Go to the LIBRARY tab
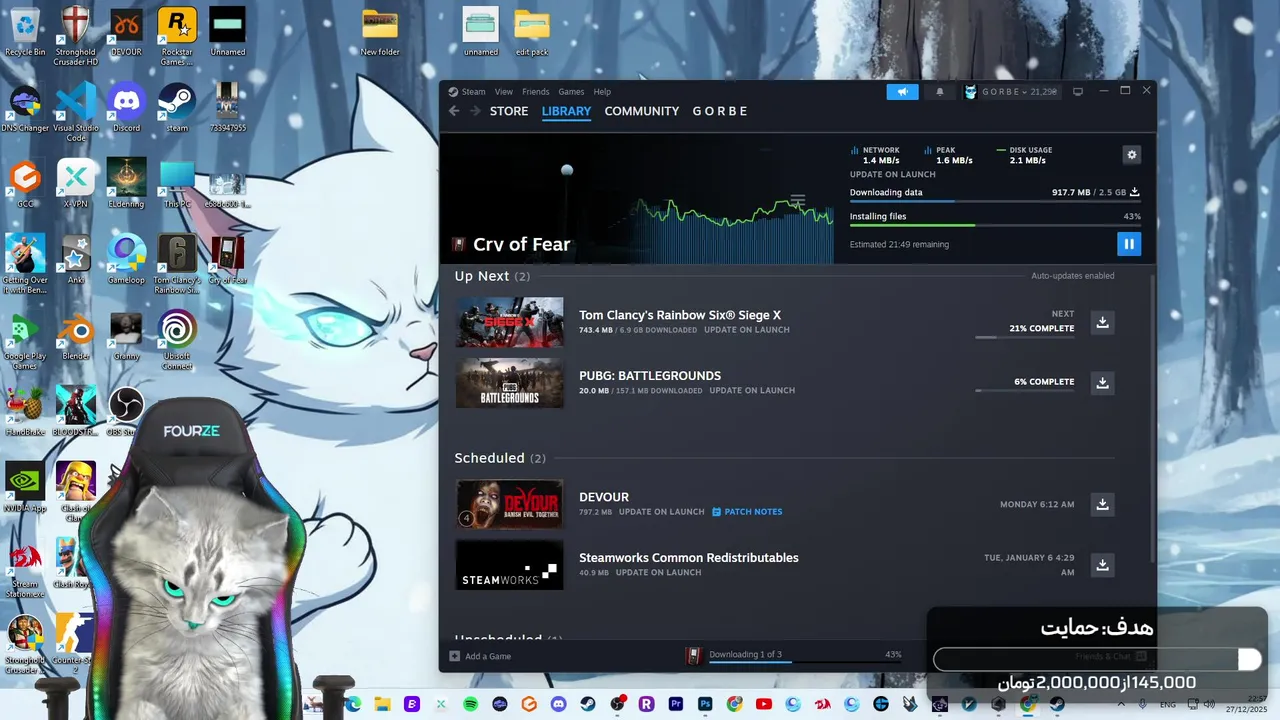The width and height of the screenshot is (1280, 720). click(566, 111)
